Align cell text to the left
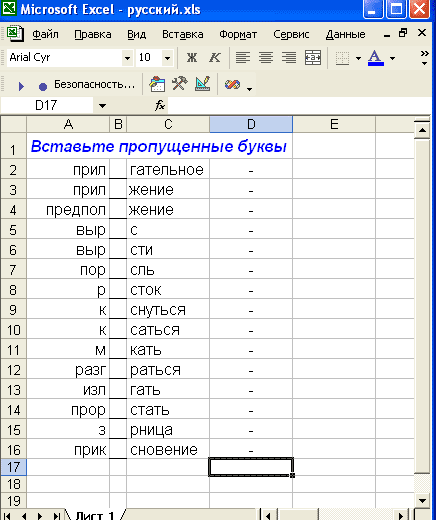The height and width of the screenshot is (520, 436). coord(243,58)
